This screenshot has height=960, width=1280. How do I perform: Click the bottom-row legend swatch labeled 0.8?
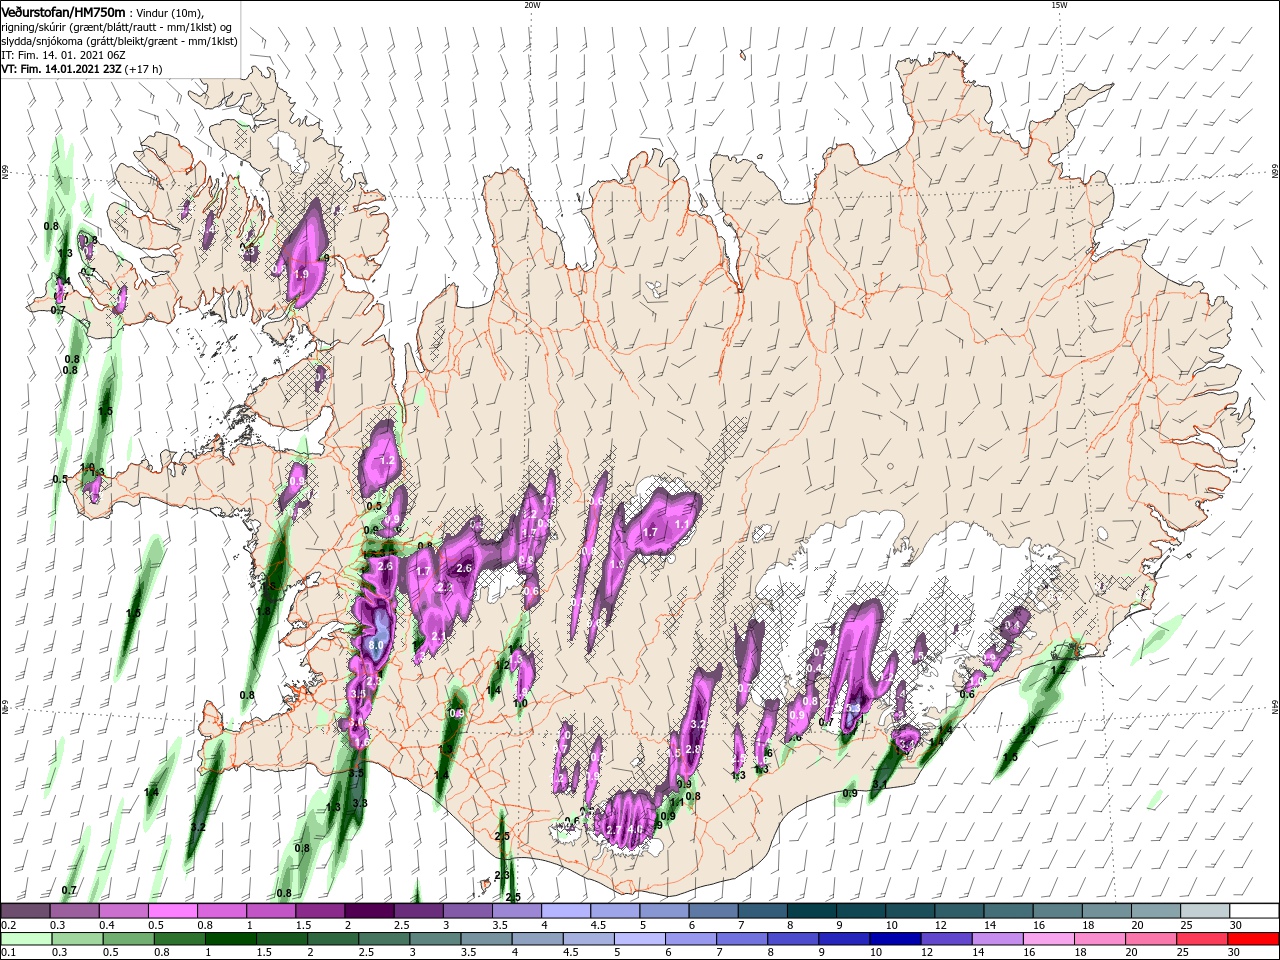pos(179,939)
